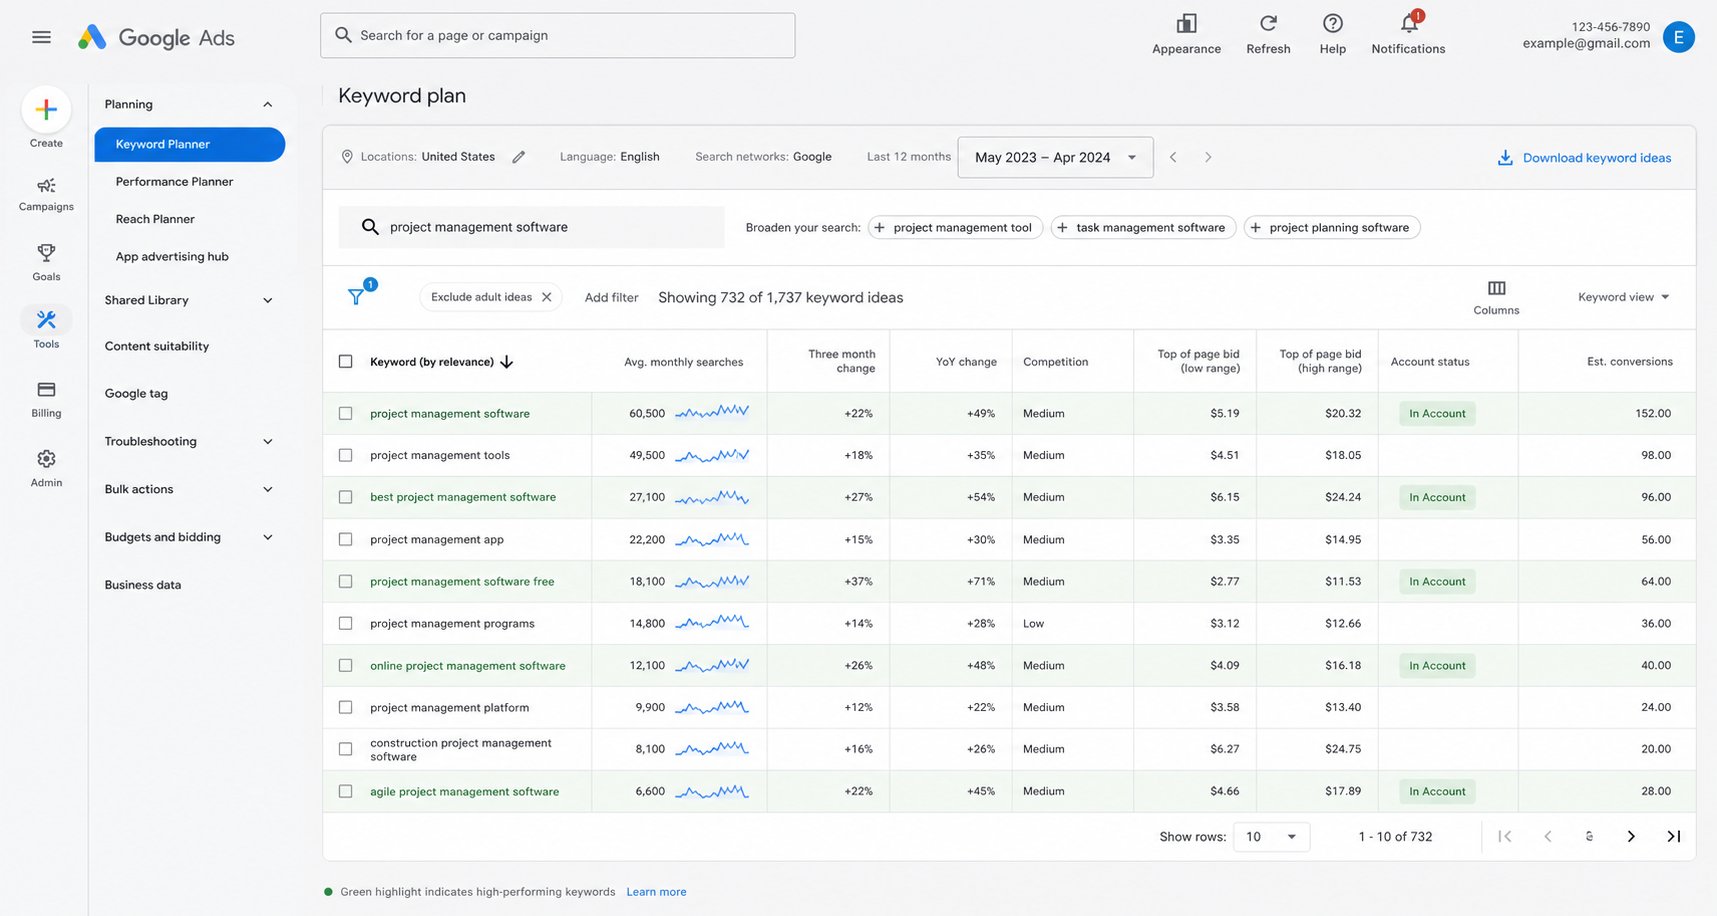The image size is (1717, 916).
Task: Sort by keyword relevance arrow
Action: [x=507, y=362]
